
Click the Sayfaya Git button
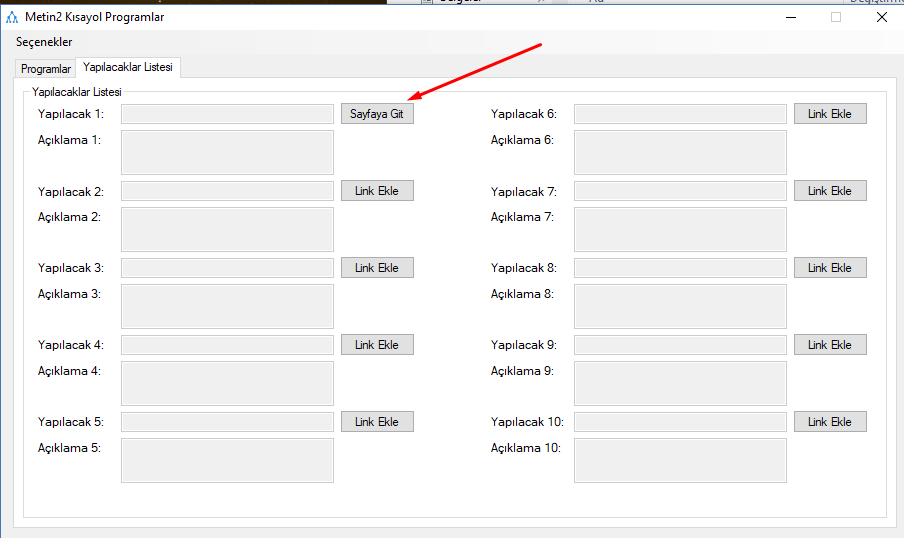coord(377,114)
